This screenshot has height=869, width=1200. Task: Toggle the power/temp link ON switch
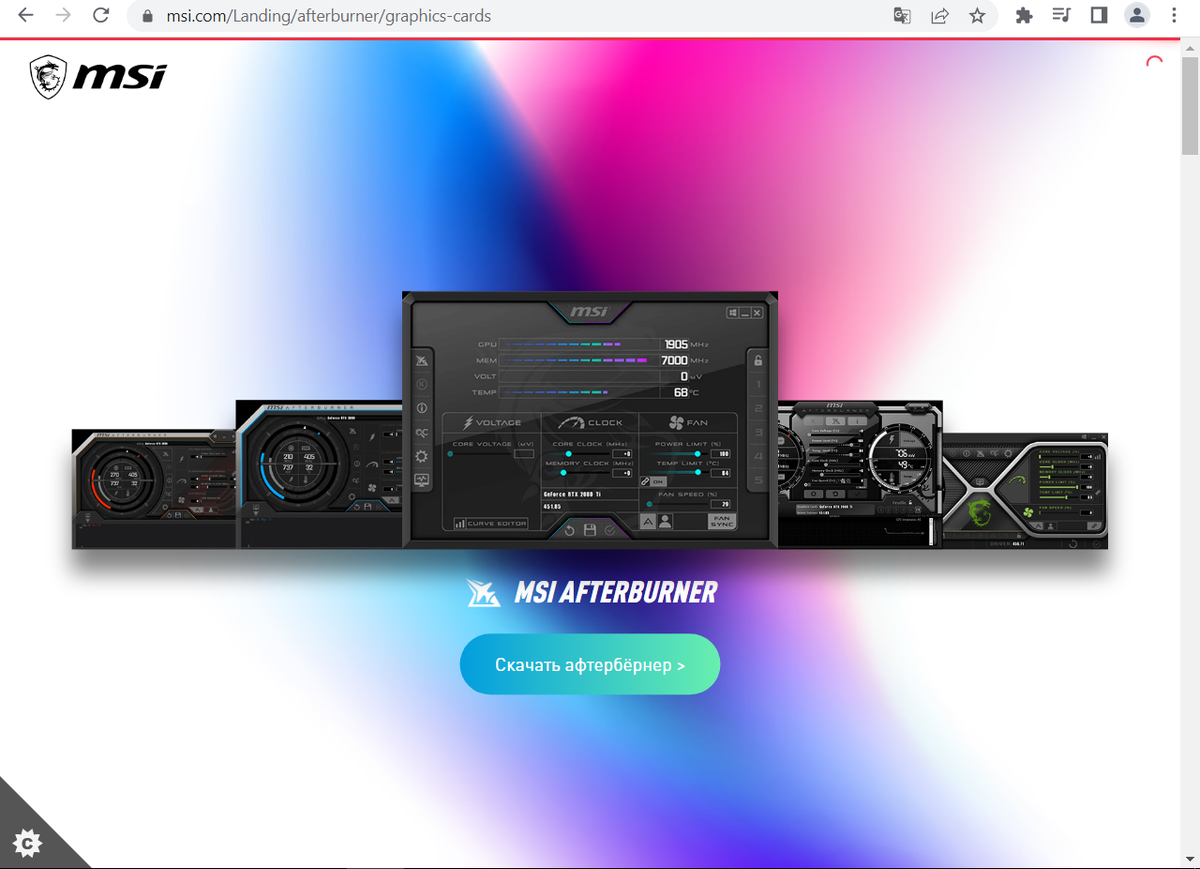[653, 481]
